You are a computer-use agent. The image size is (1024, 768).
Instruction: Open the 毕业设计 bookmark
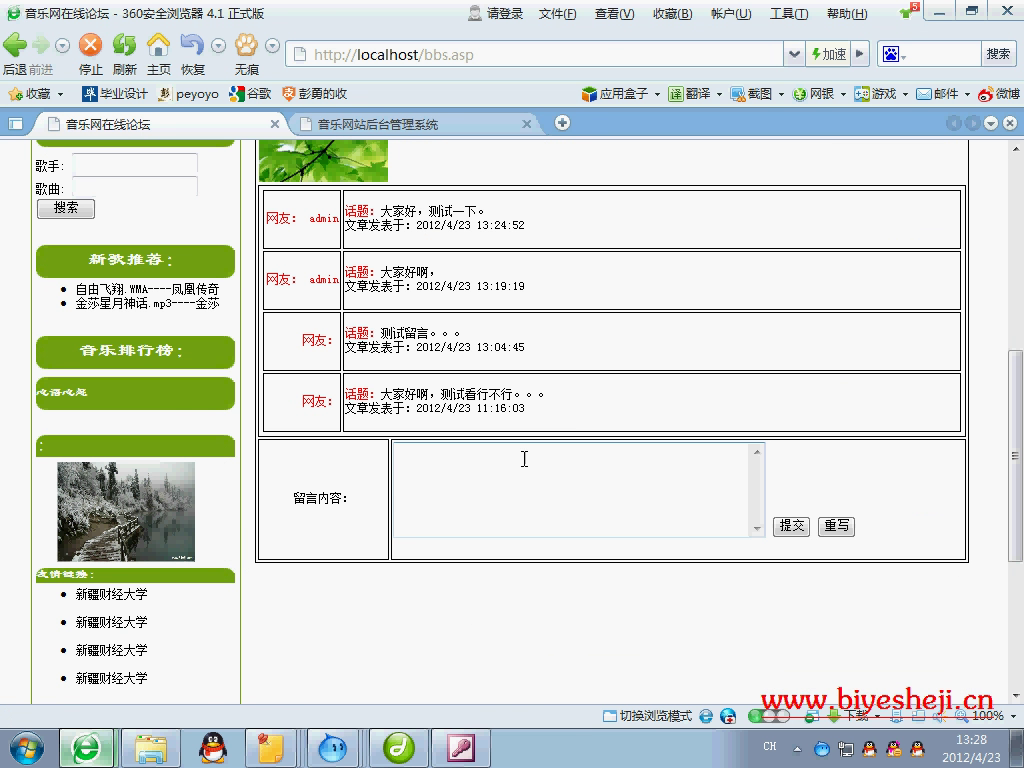(114, 94)
